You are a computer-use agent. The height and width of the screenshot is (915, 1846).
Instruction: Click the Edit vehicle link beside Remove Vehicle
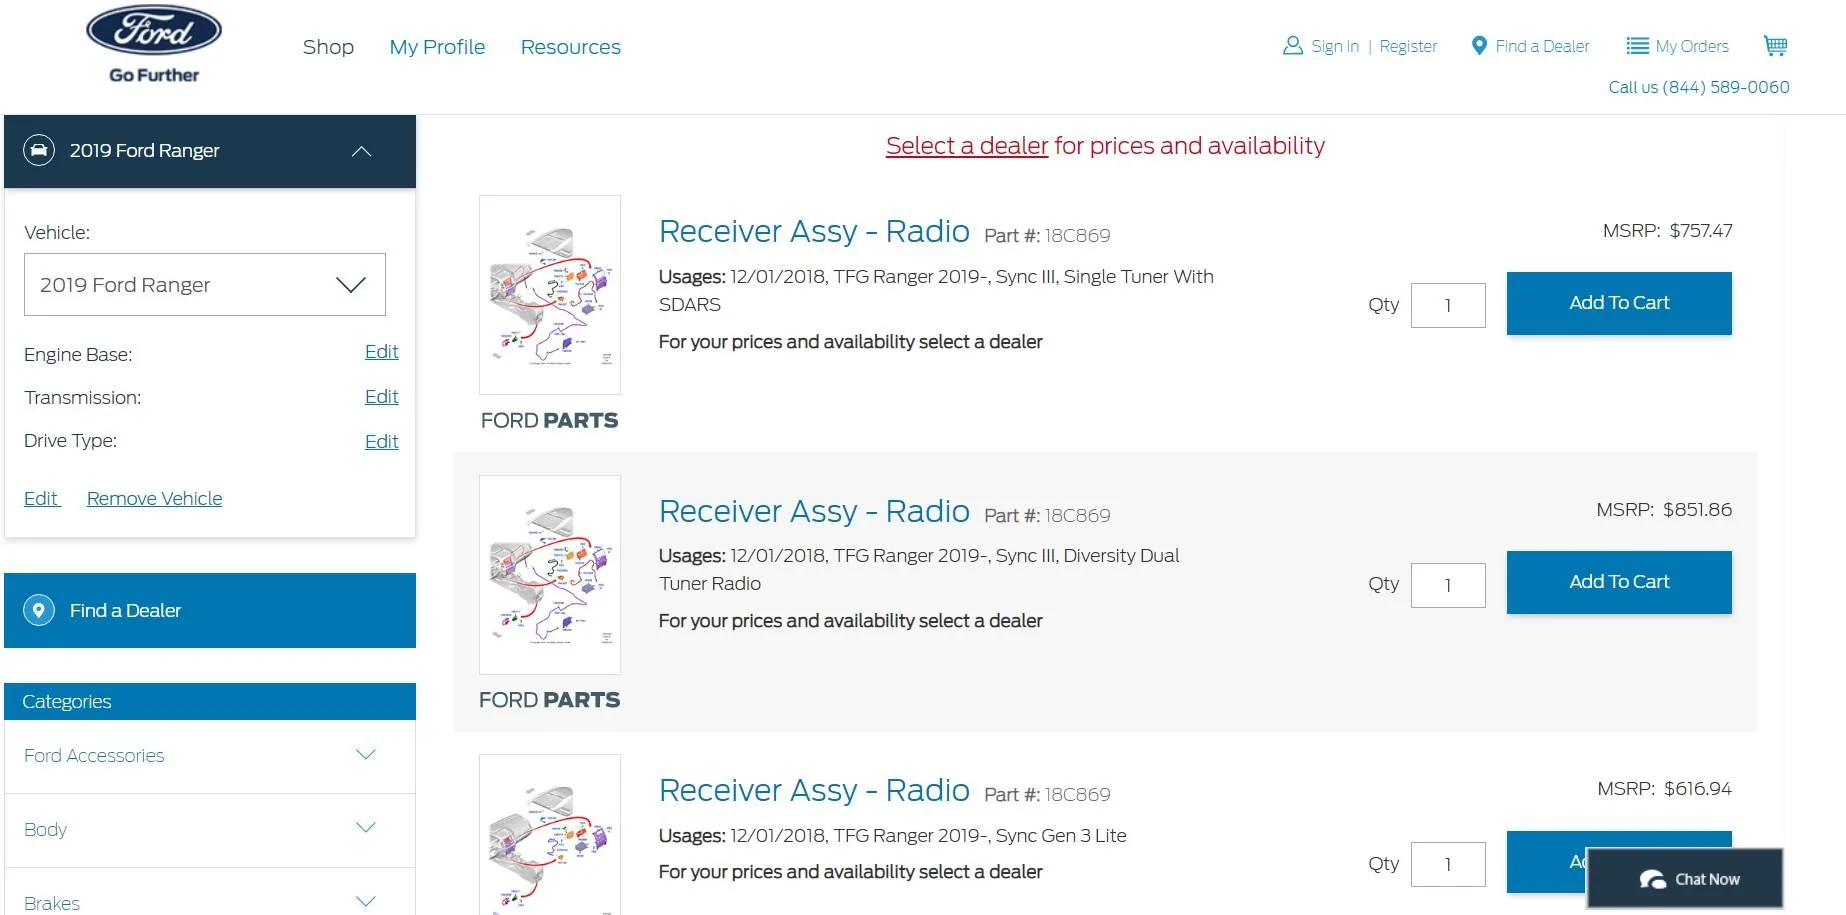41,498
